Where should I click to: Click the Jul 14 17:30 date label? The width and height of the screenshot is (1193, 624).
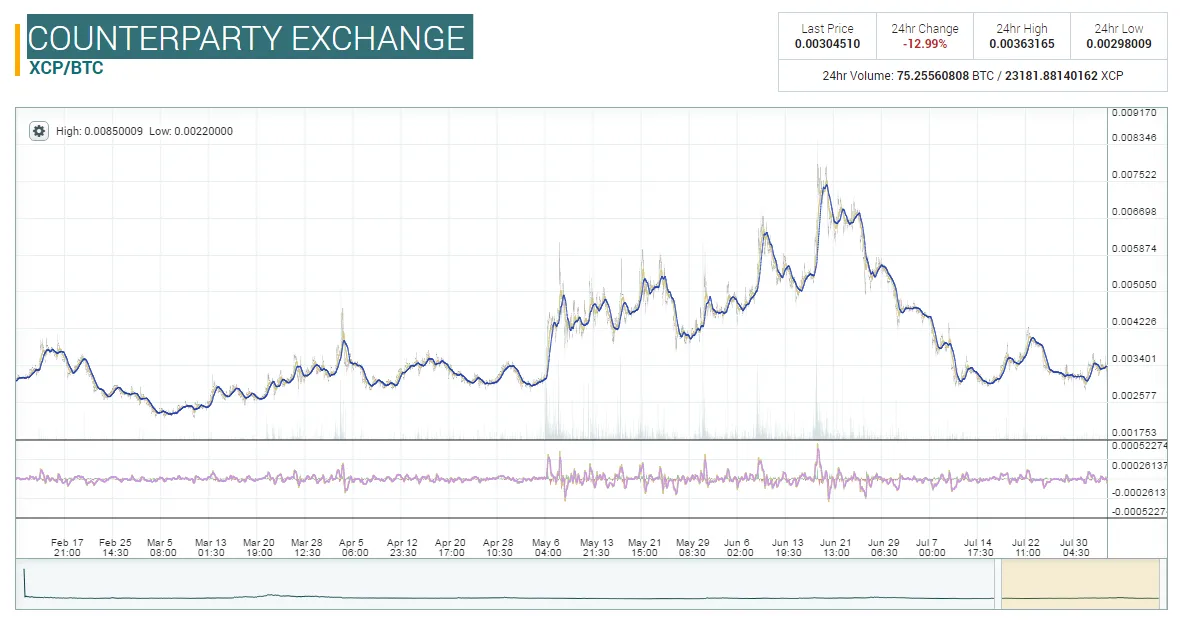point(978,548)
